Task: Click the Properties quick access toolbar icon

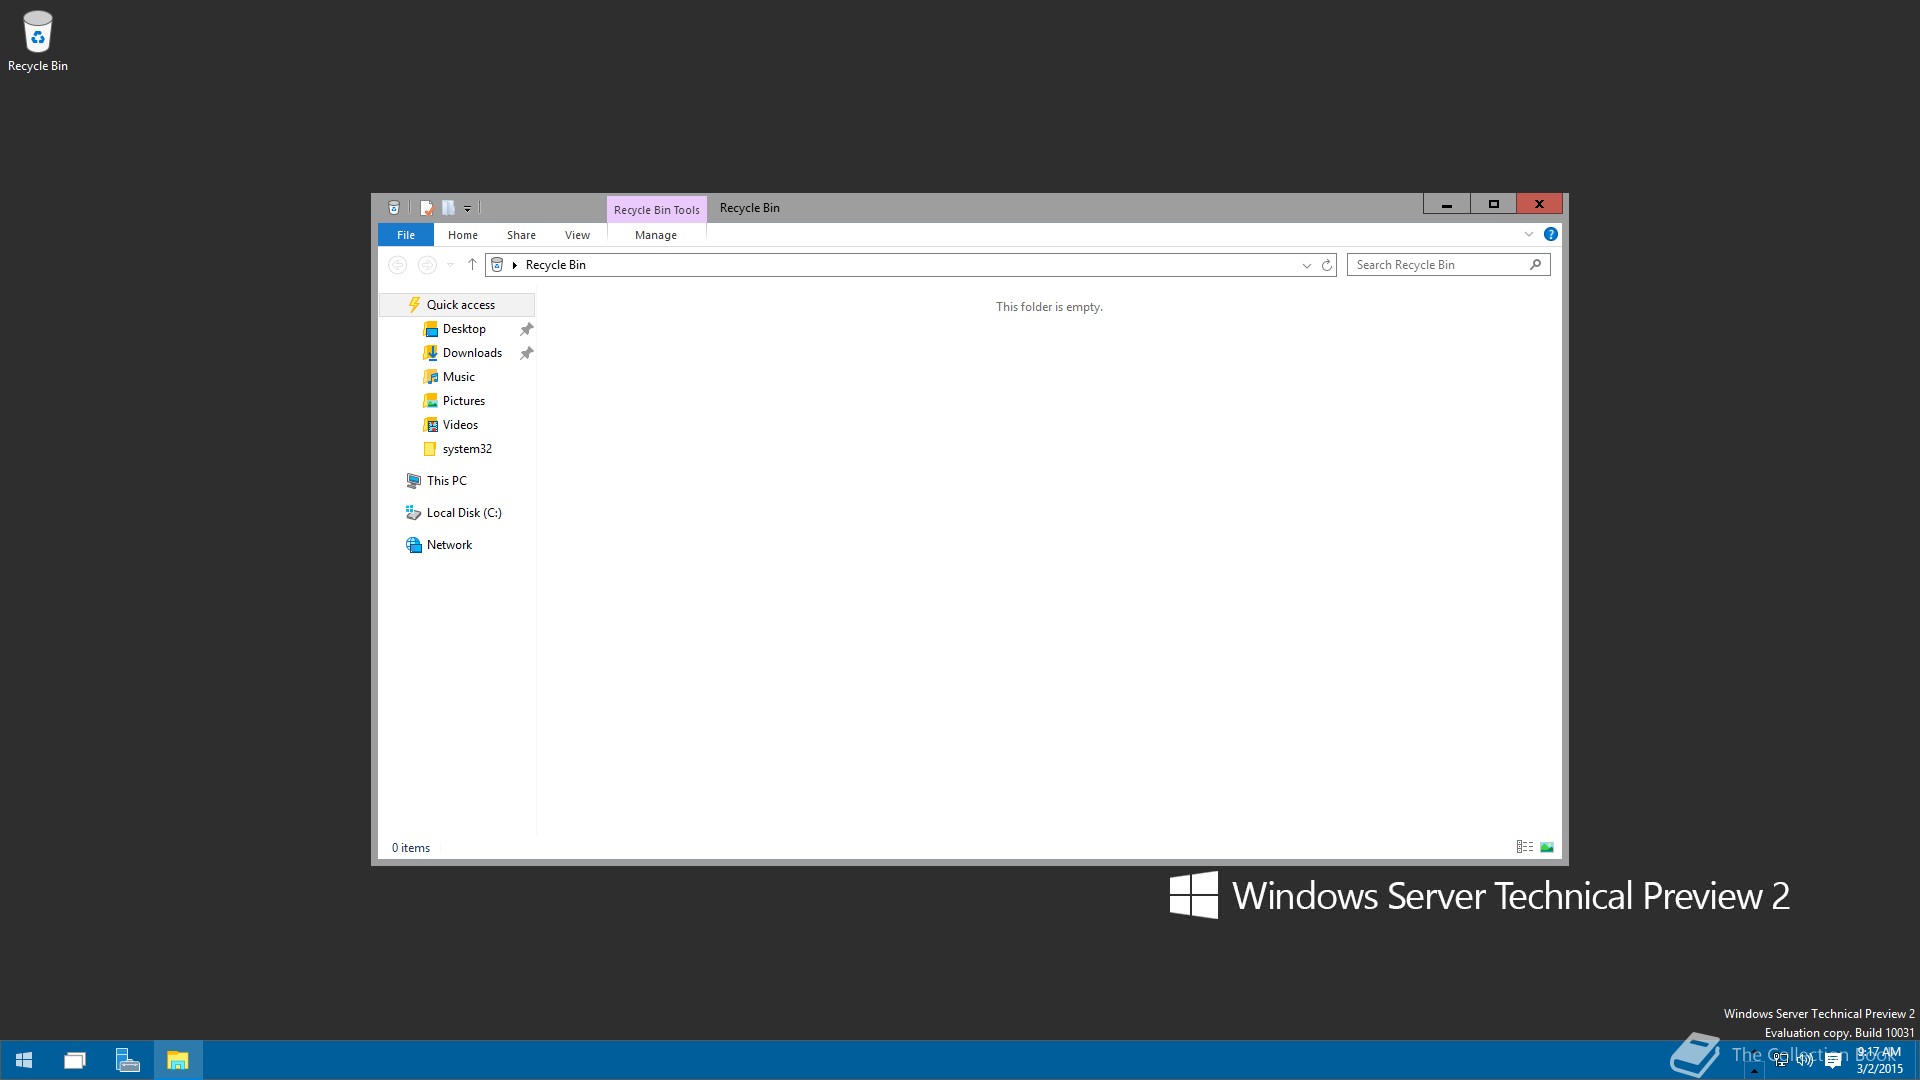Action: [x=427, y=208]
